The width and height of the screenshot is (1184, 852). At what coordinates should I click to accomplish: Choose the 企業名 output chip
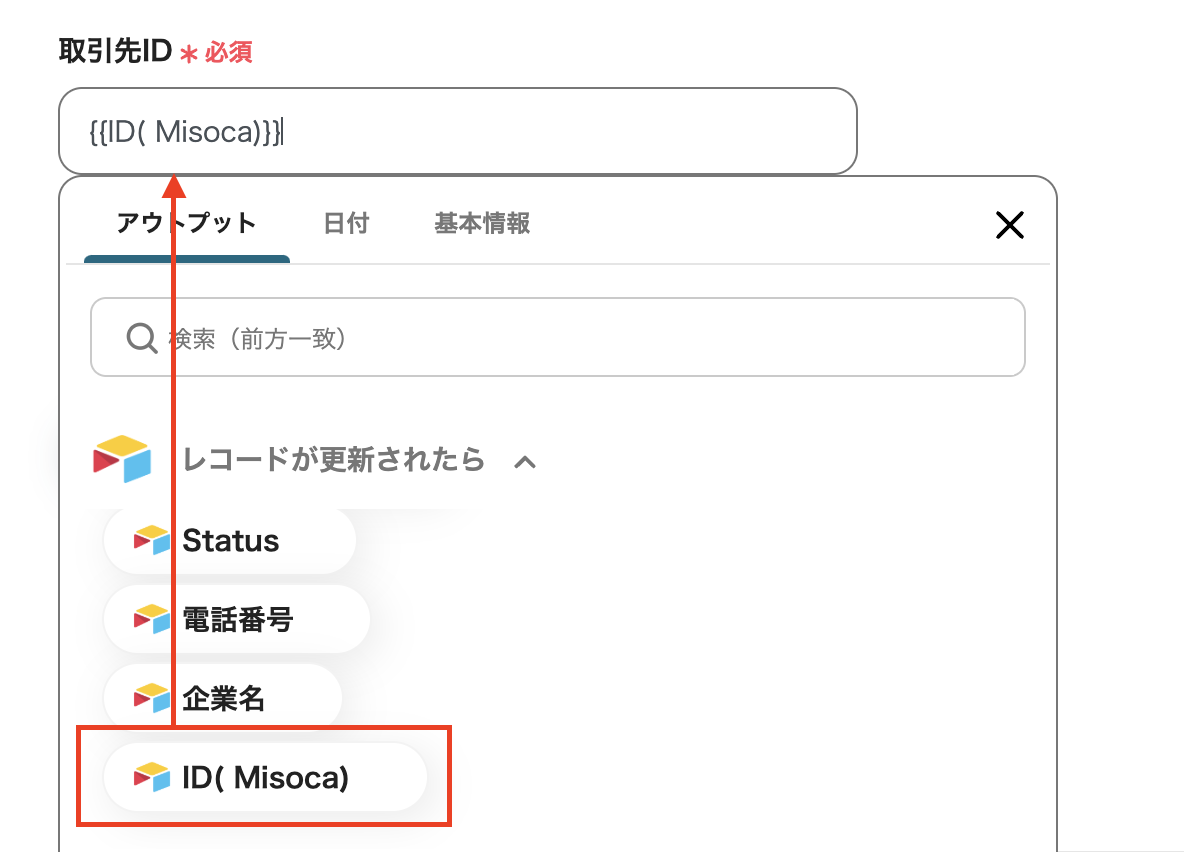pos(224,698)
